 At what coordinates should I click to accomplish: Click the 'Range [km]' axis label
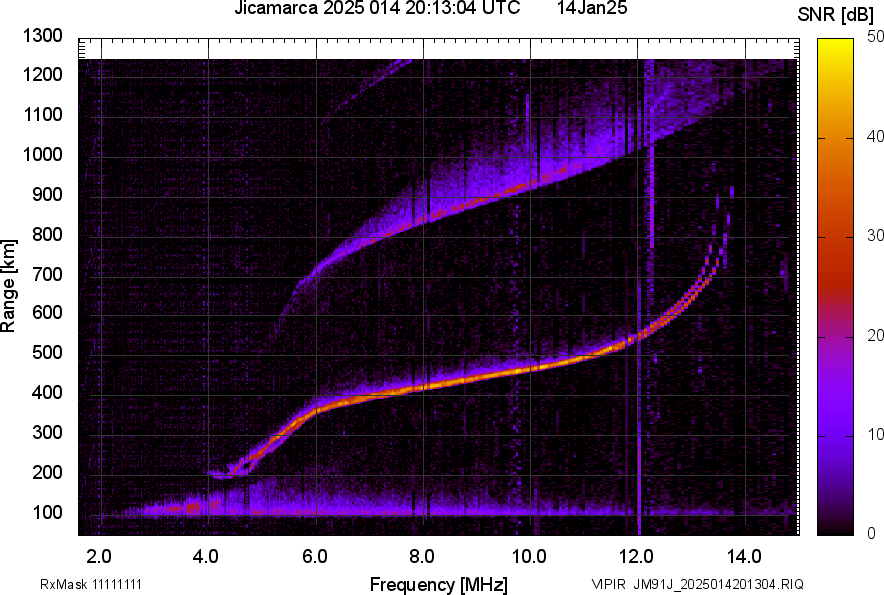pos(8,286)
